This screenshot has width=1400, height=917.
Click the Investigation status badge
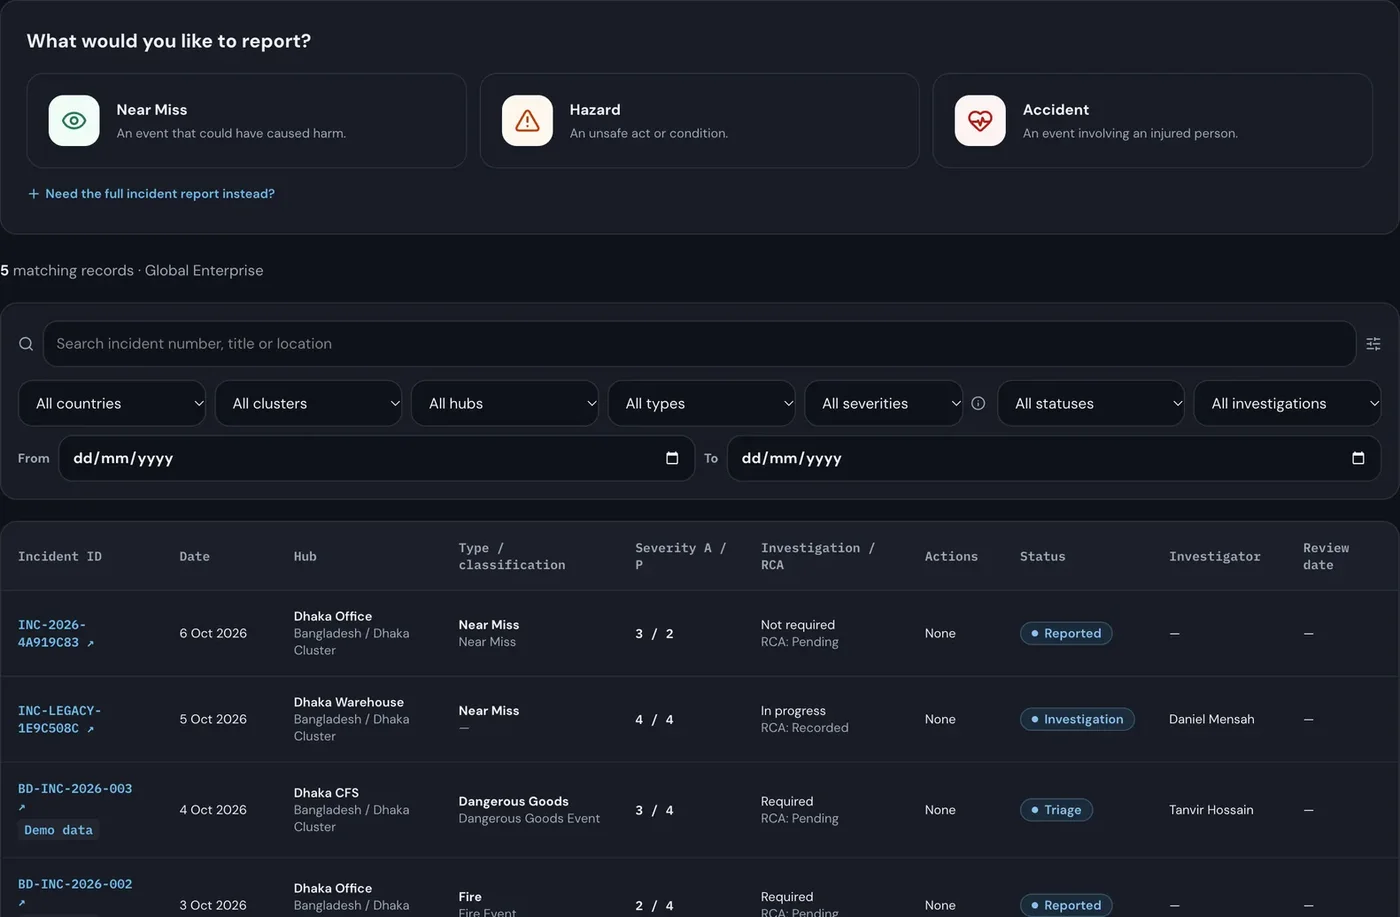click(x=1077, y=720)
